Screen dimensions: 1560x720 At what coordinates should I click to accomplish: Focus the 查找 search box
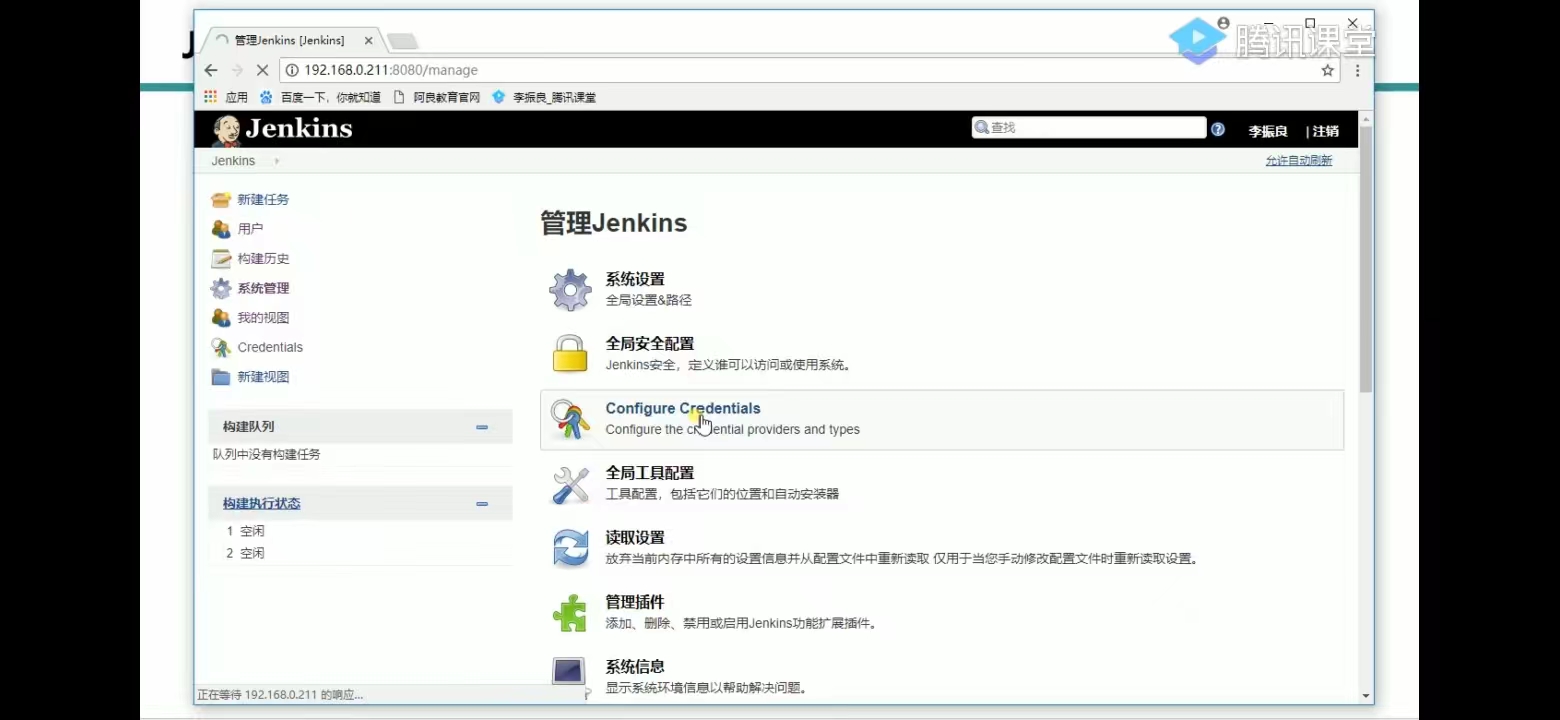pyautogui.click(x=1089, y=128)
